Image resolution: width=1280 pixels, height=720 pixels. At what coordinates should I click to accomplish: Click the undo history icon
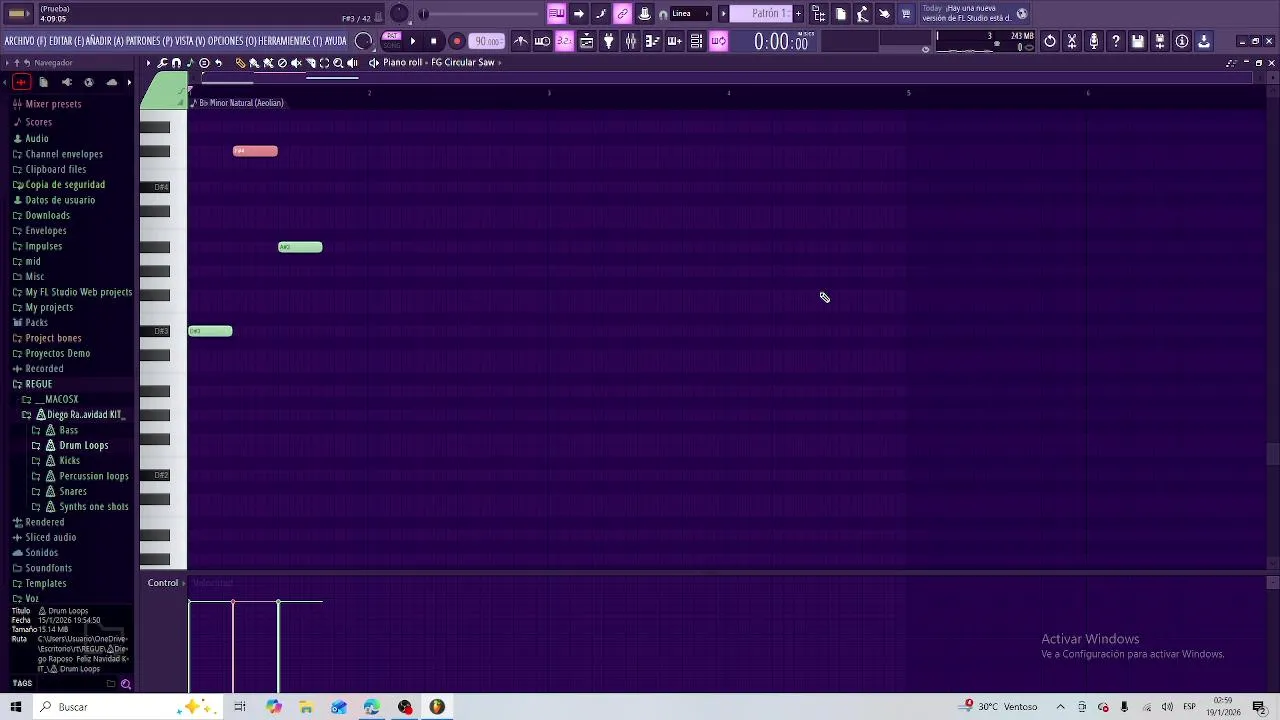[x=1050, y=41]
